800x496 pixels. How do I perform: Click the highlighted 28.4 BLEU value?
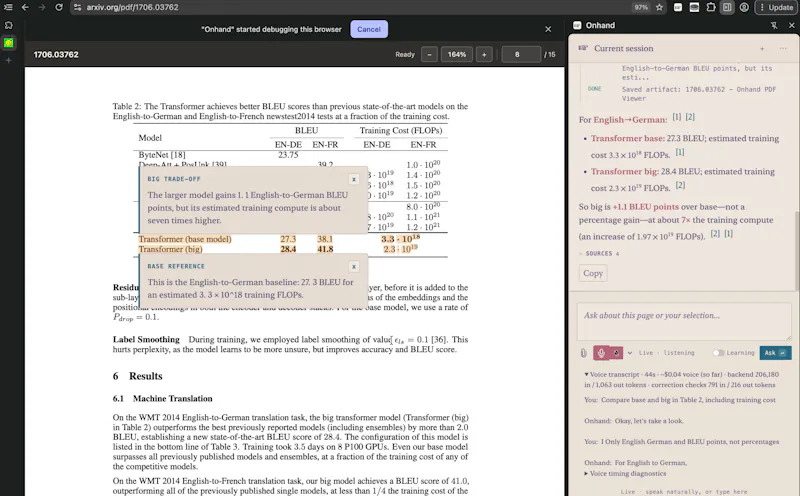coord(288,249)
